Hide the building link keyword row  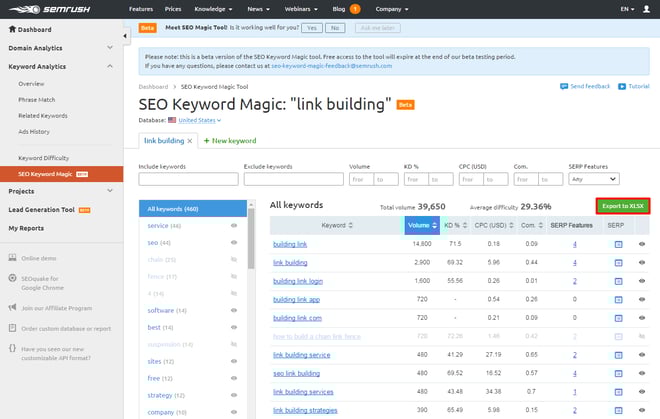point(642,244)
